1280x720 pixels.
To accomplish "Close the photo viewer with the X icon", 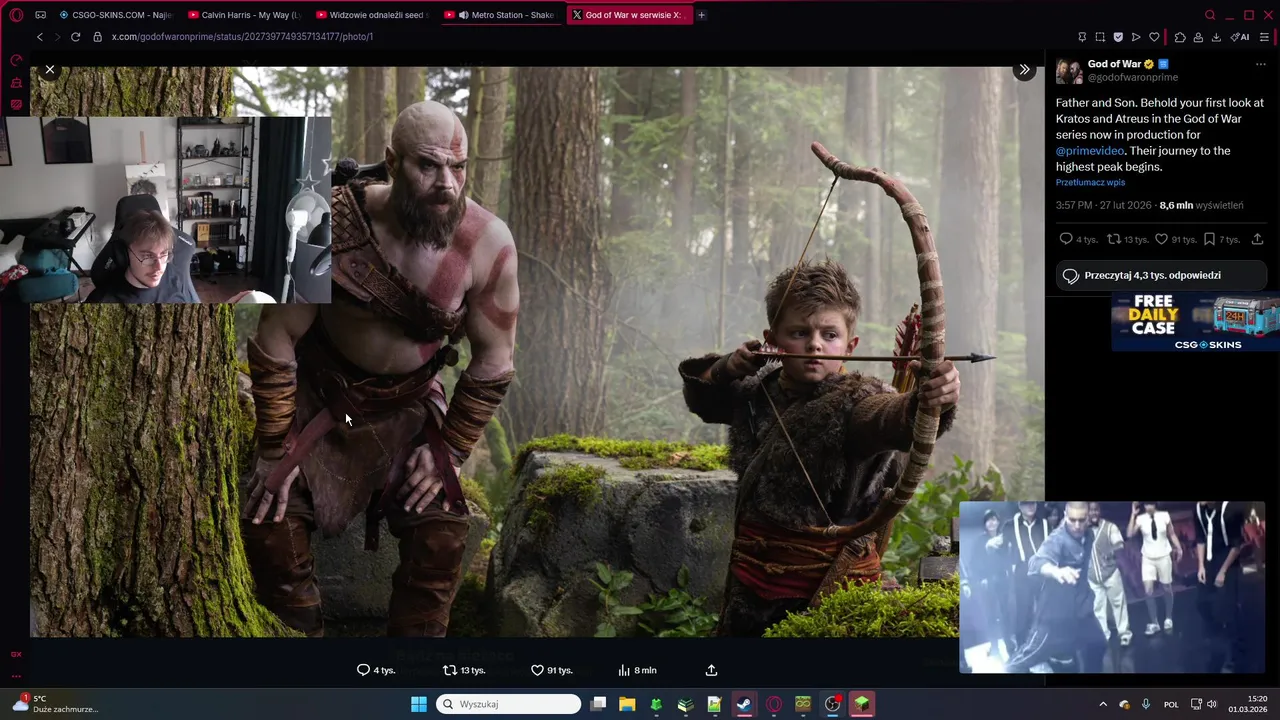I will tap(49, 70).
